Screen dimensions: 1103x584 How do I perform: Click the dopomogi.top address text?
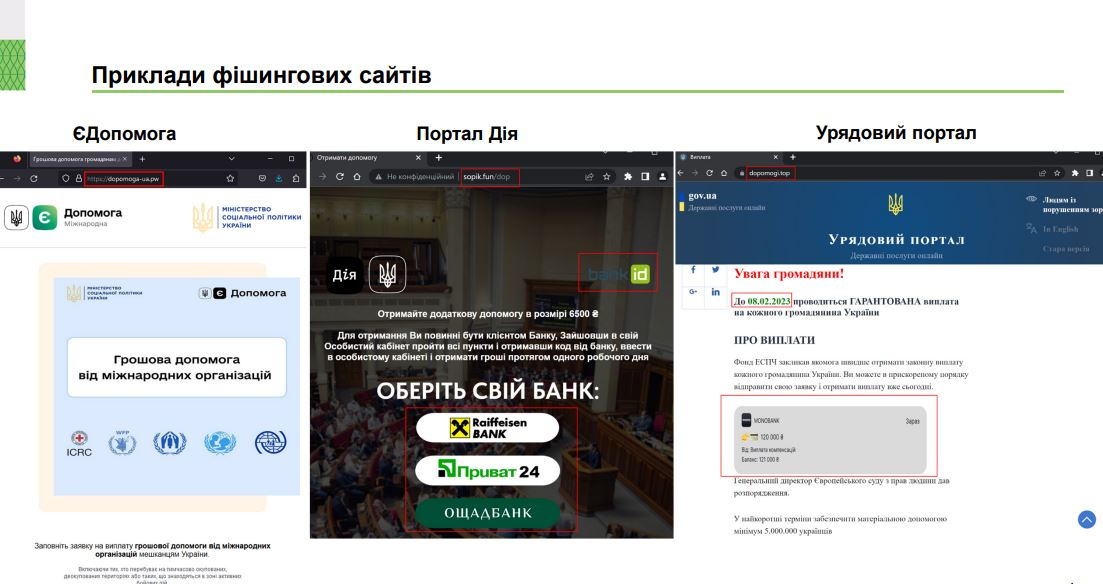click(770, 173)
